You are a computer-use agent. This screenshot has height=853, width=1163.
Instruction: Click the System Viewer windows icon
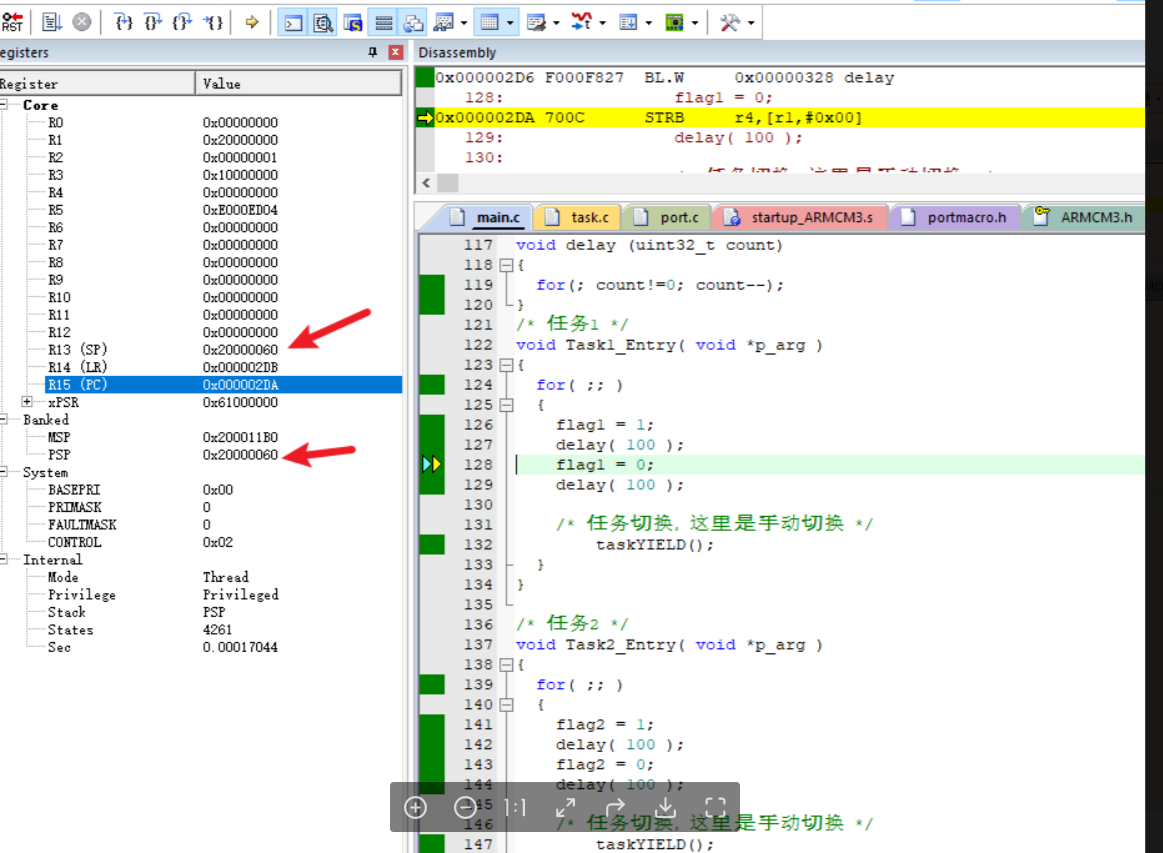tap(674, 23)
